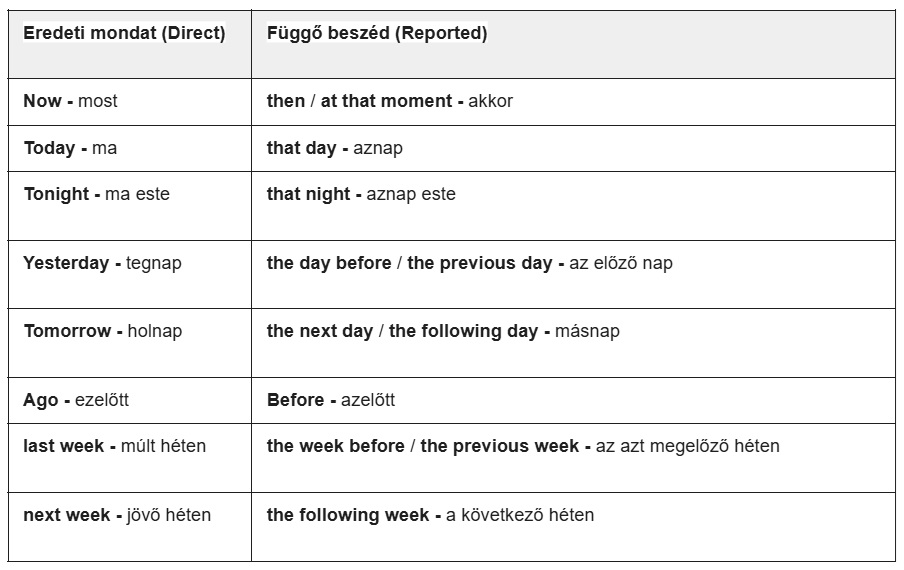Click the phrase 'the next day'
Viewport: 904px width, 570px height.
click(319, 331)
